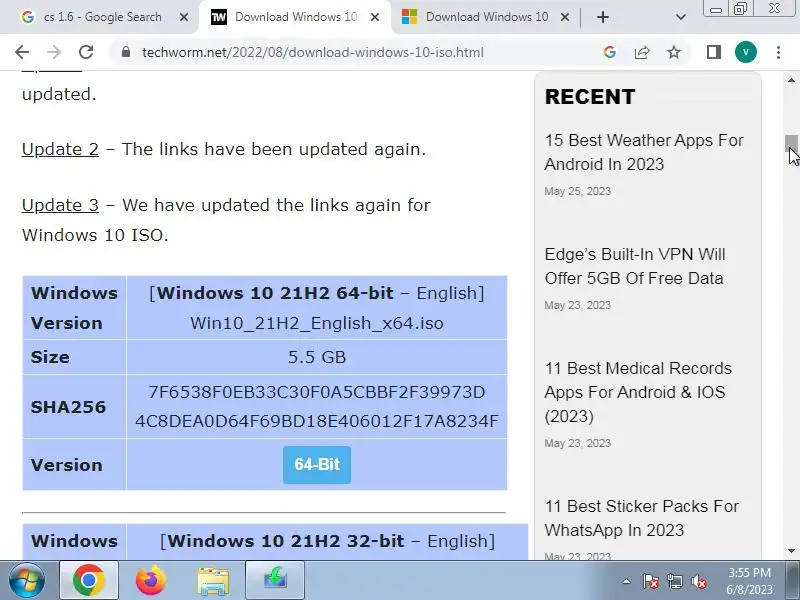Click the share page icon

pyautogui.click(x=642, y=52)
